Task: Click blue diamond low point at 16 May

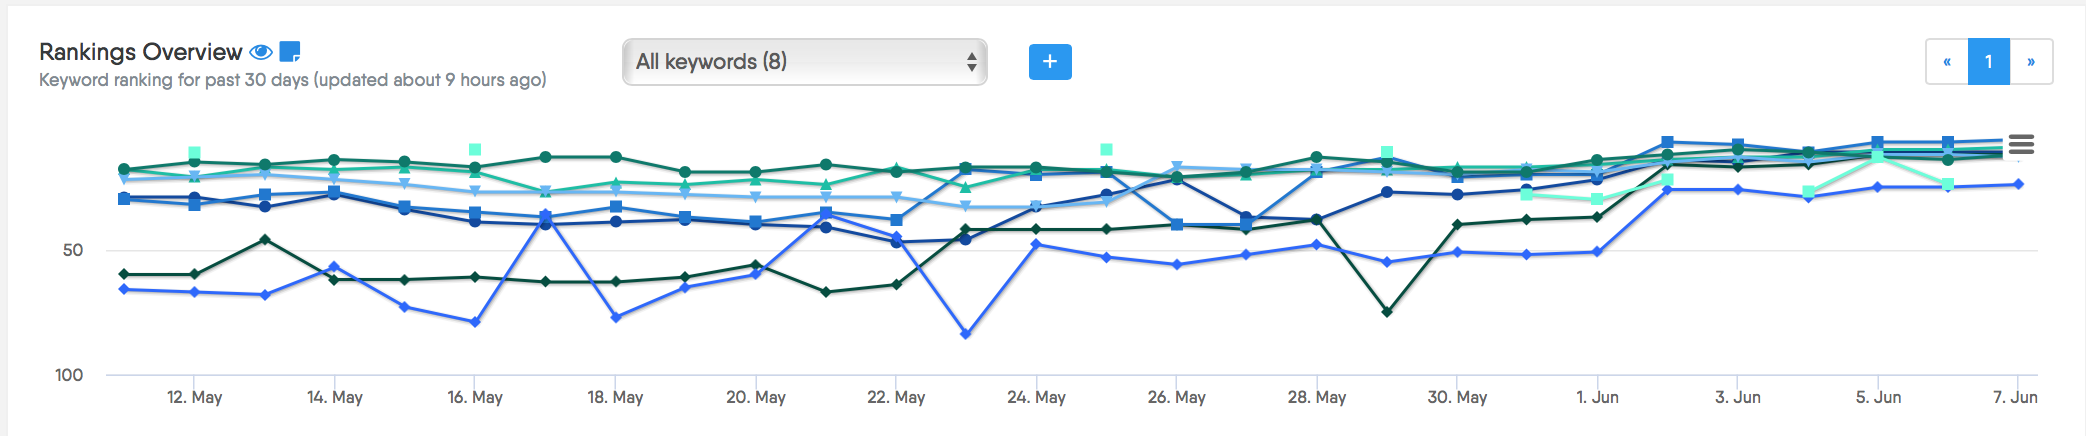Action: click(475, 322)
